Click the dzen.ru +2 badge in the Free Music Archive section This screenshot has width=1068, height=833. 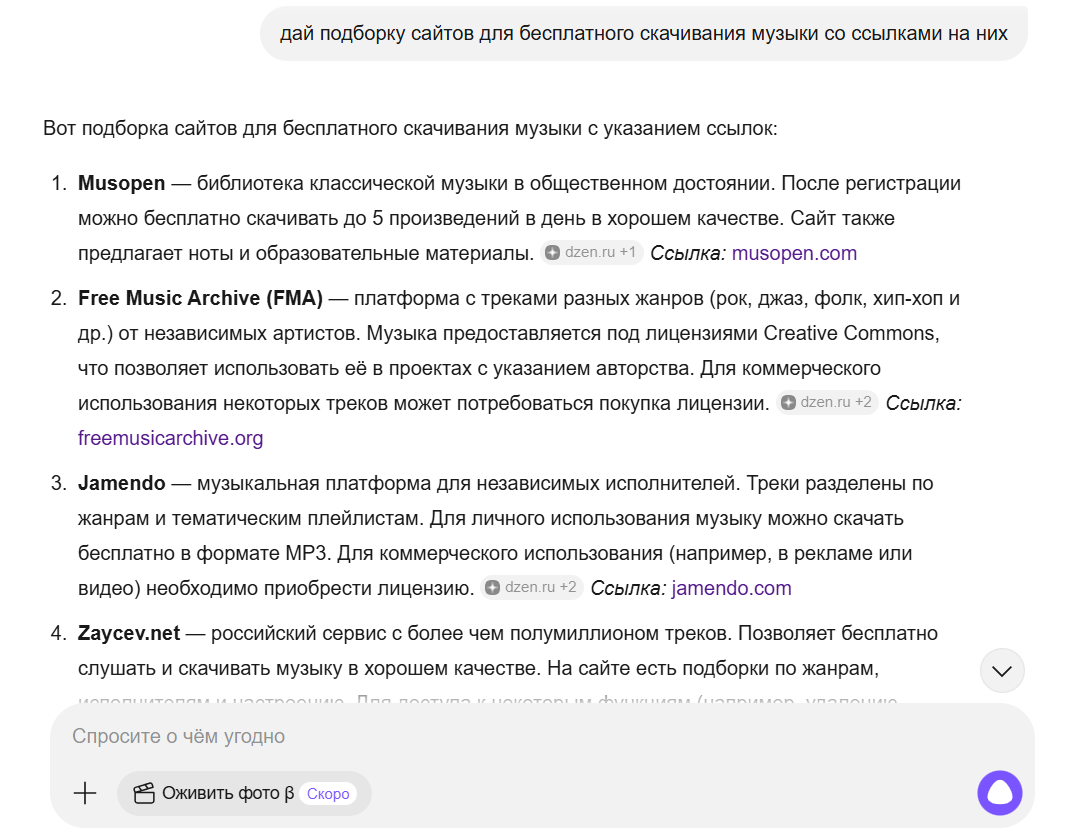(x=827, y=402)
